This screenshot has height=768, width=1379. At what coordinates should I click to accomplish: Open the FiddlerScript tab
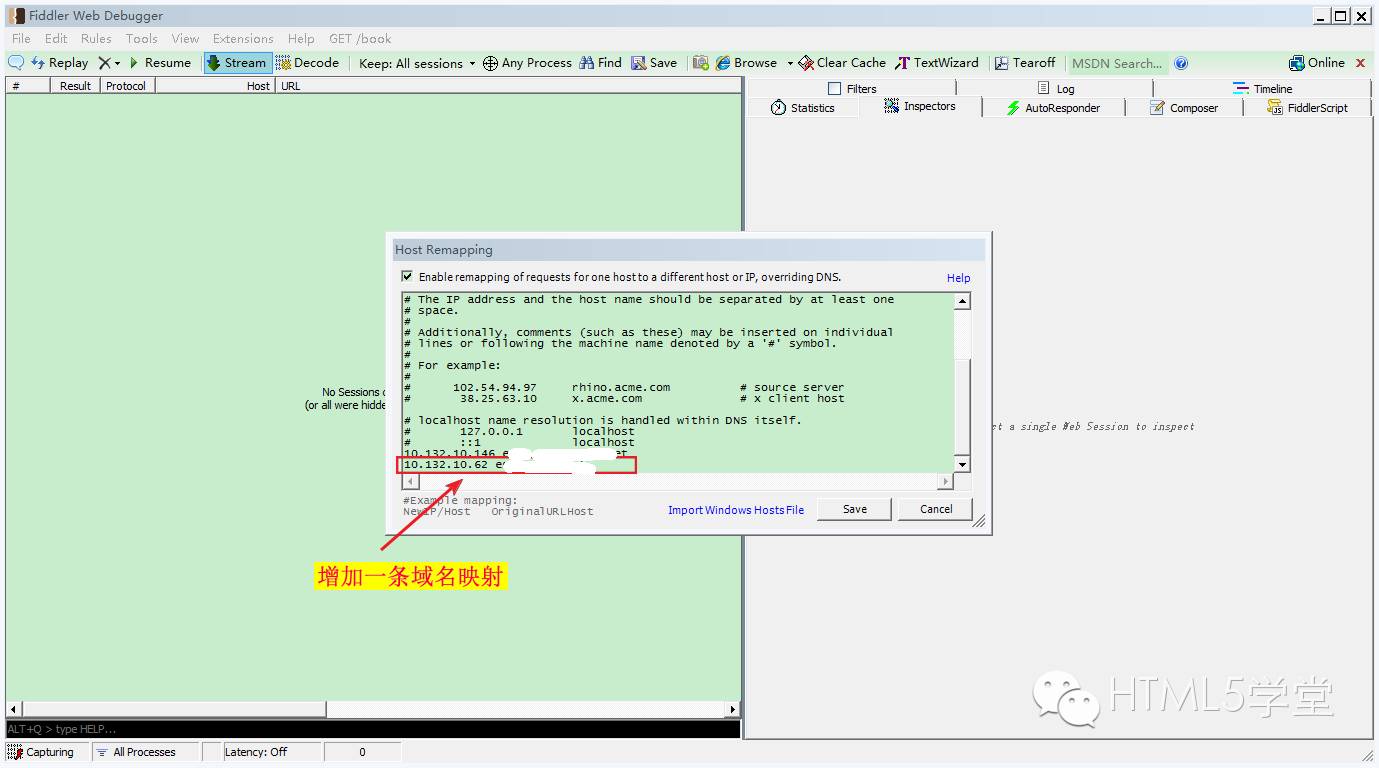point(1308,107)
